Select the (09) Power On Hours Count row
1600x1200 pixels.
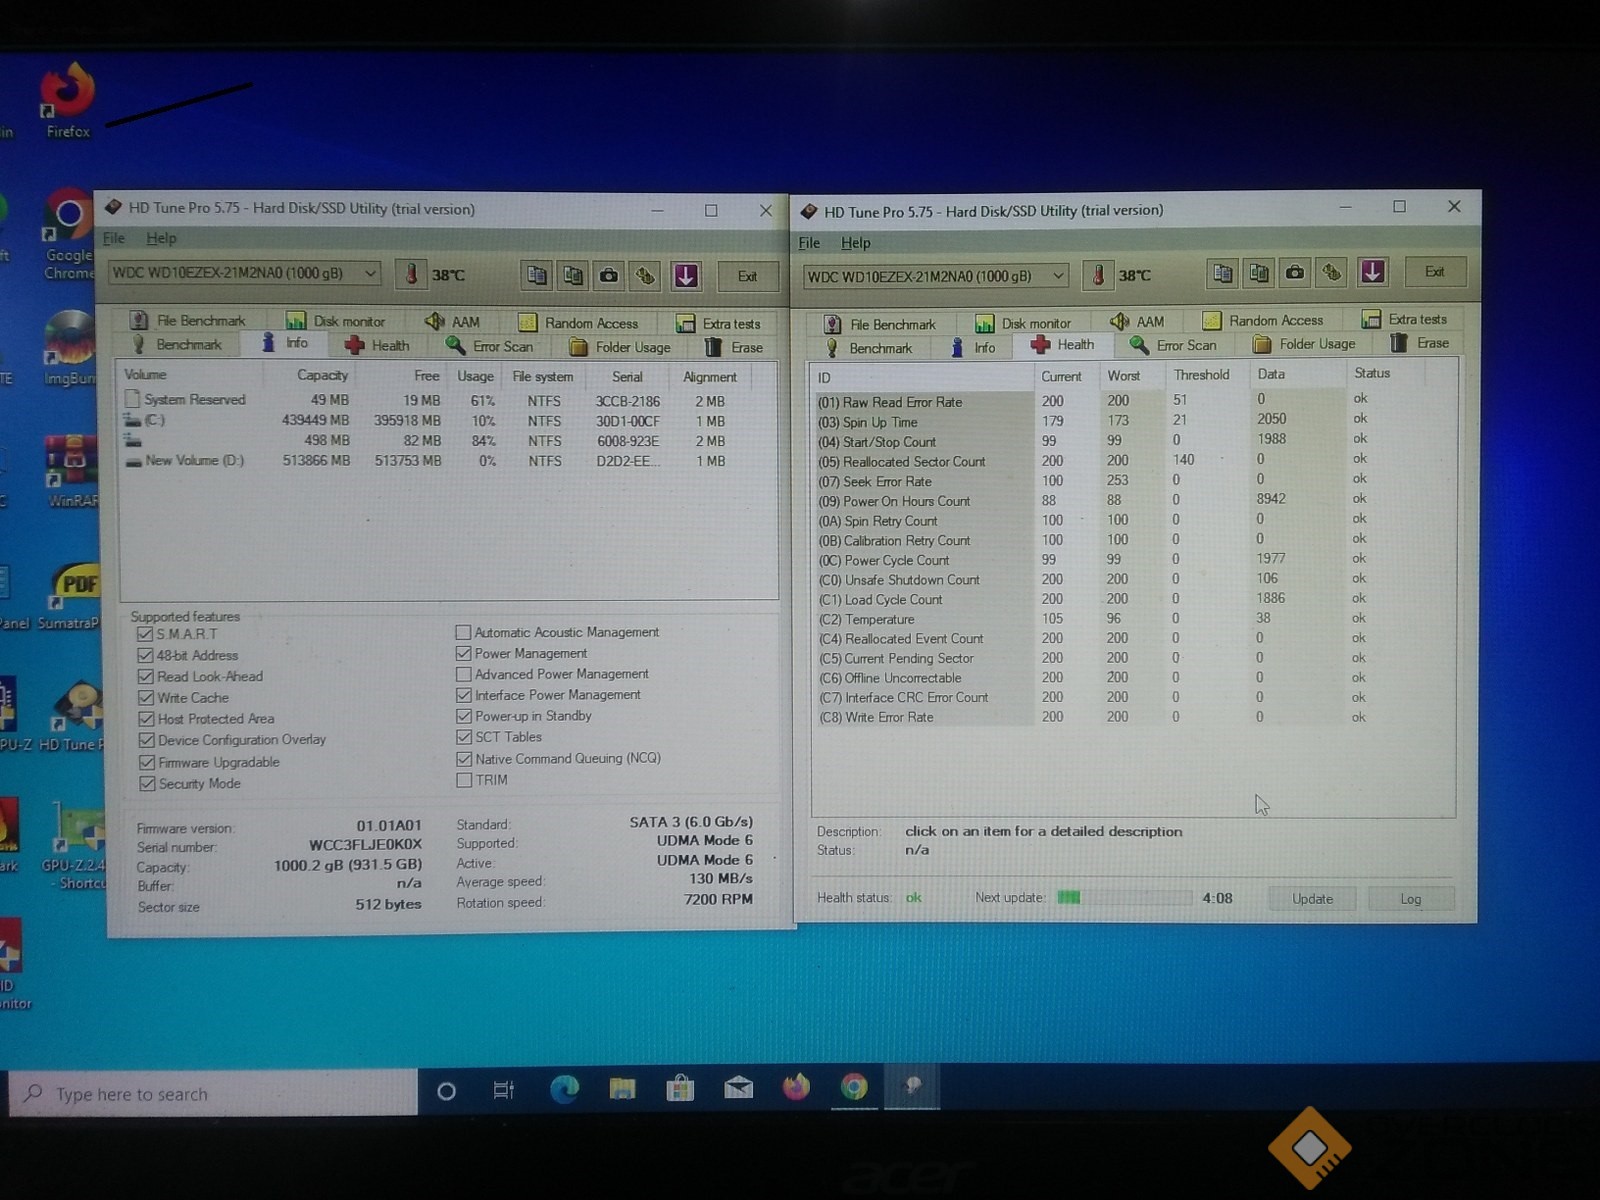(1131, 500)
